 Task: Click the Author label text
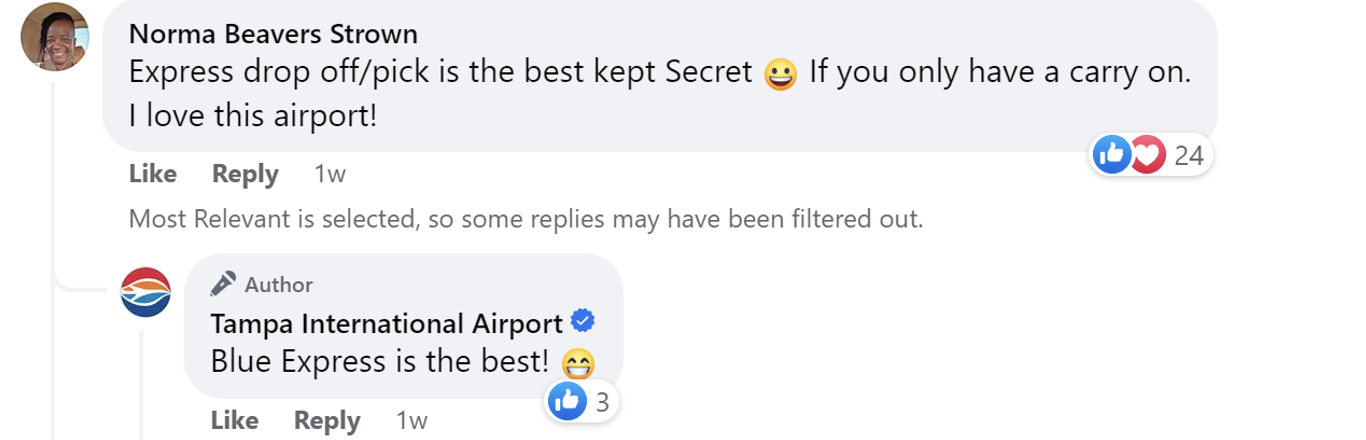pyautogui.click(x=279, y=285)
